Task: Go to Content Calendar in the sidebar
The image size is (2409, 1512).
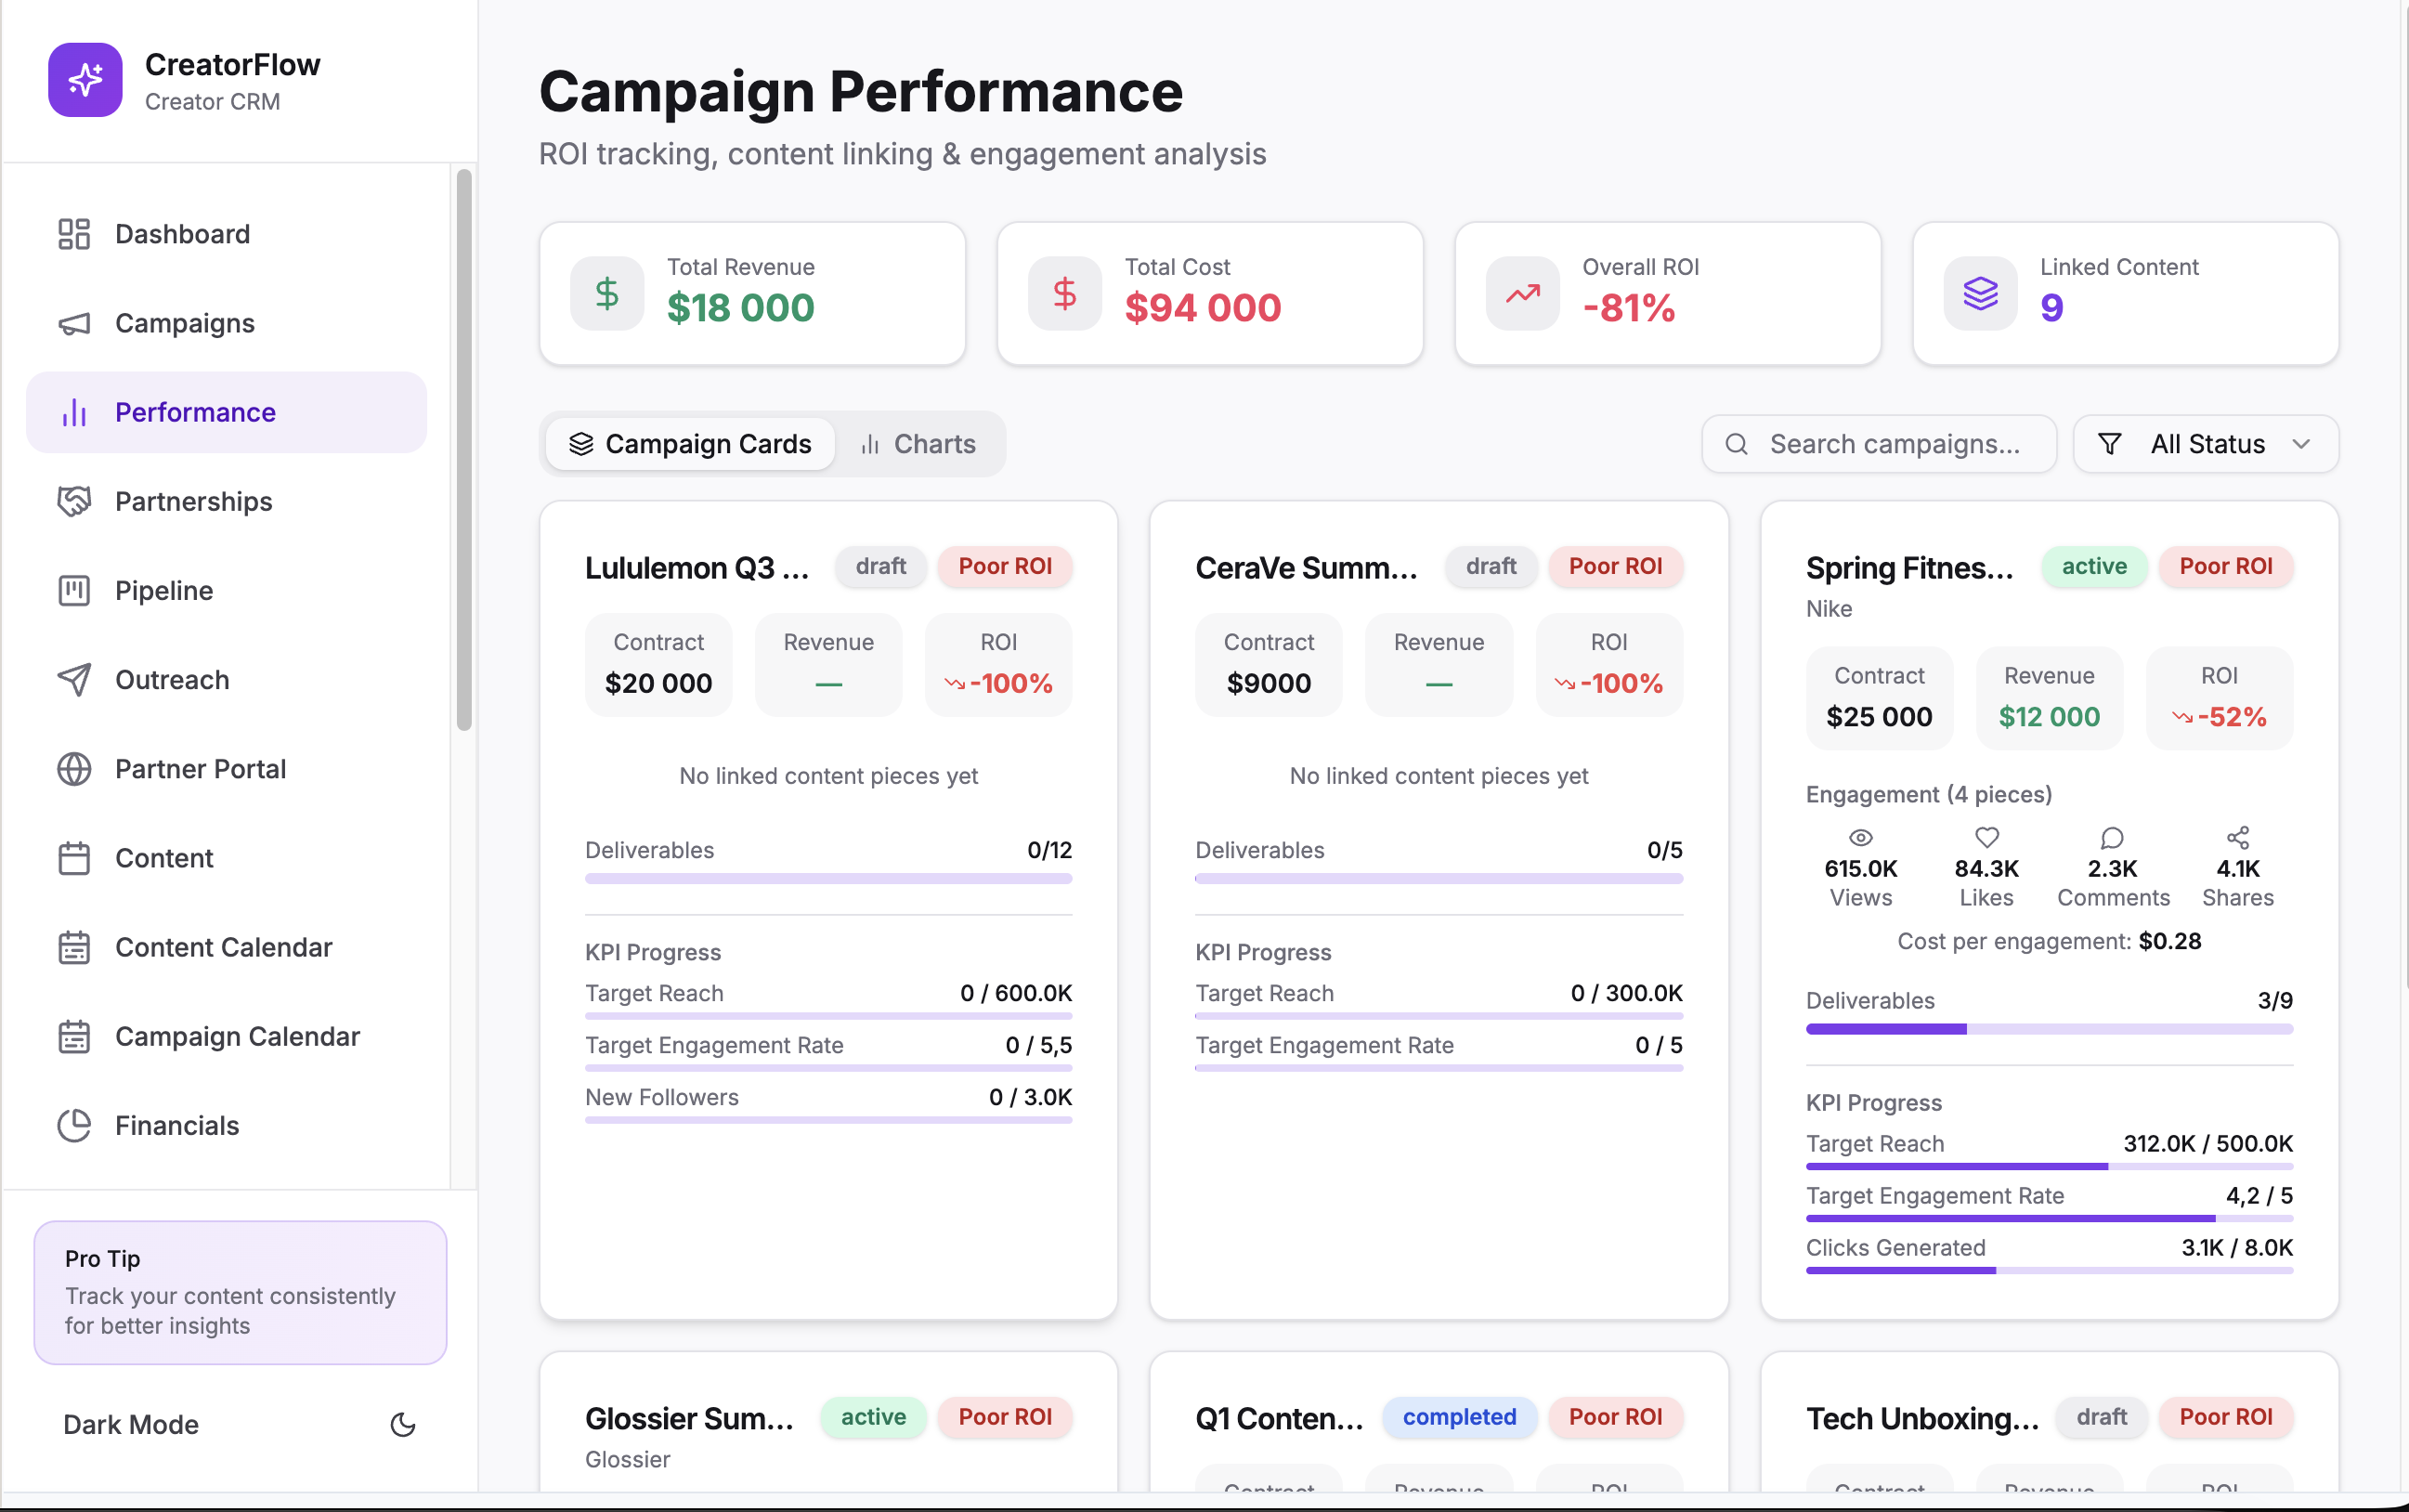Action: coord(226,947)
